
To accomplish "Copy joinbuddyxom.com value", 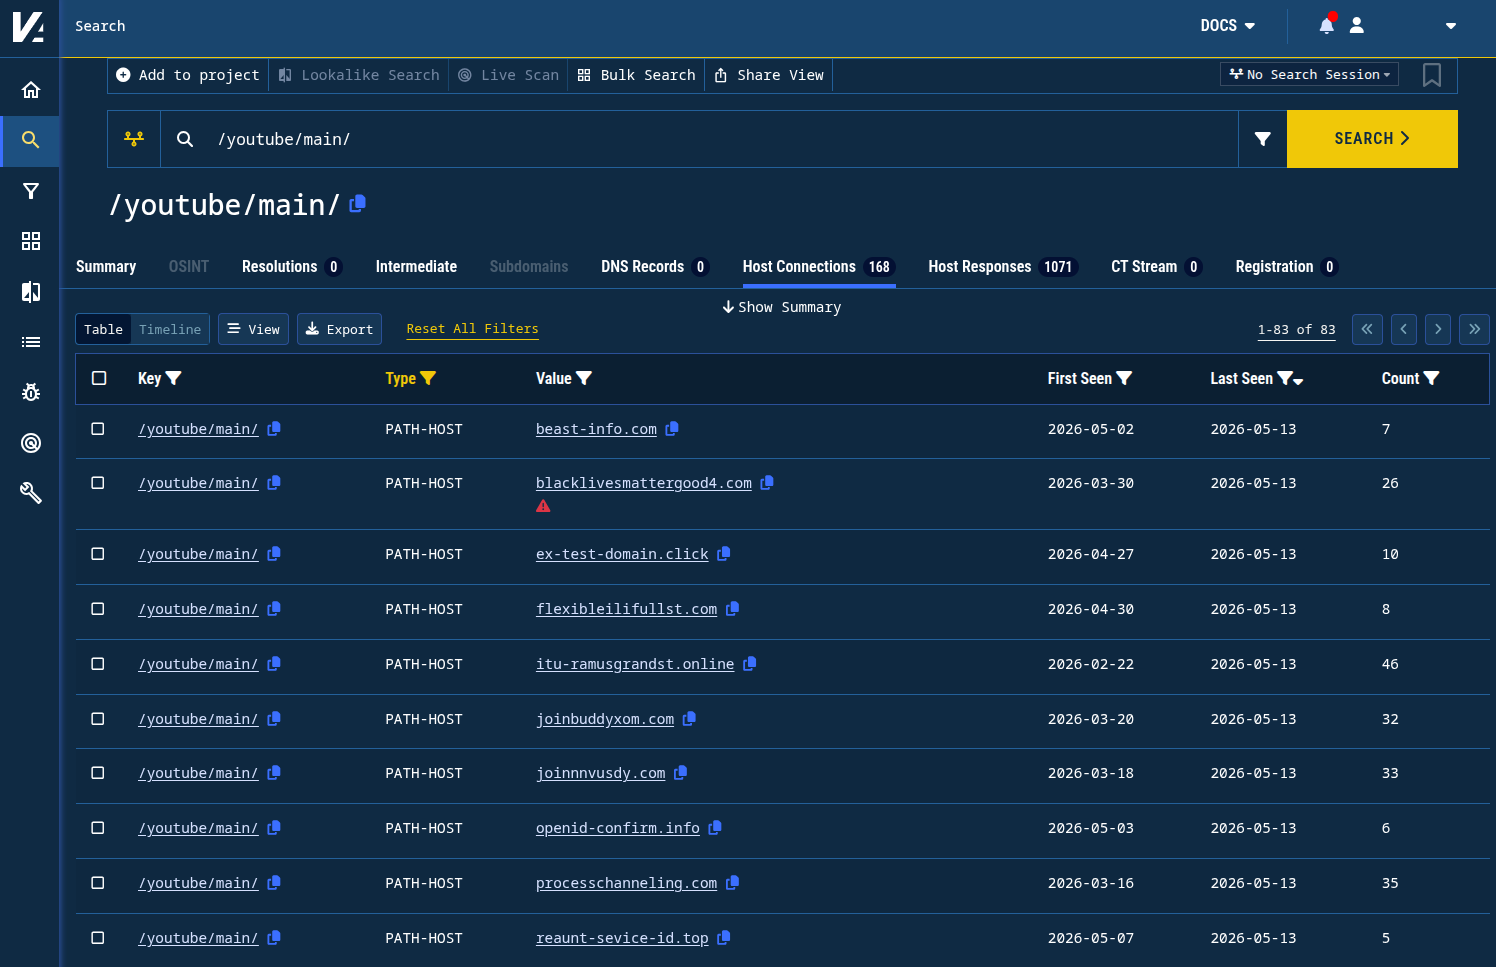I will click(689, 719).
